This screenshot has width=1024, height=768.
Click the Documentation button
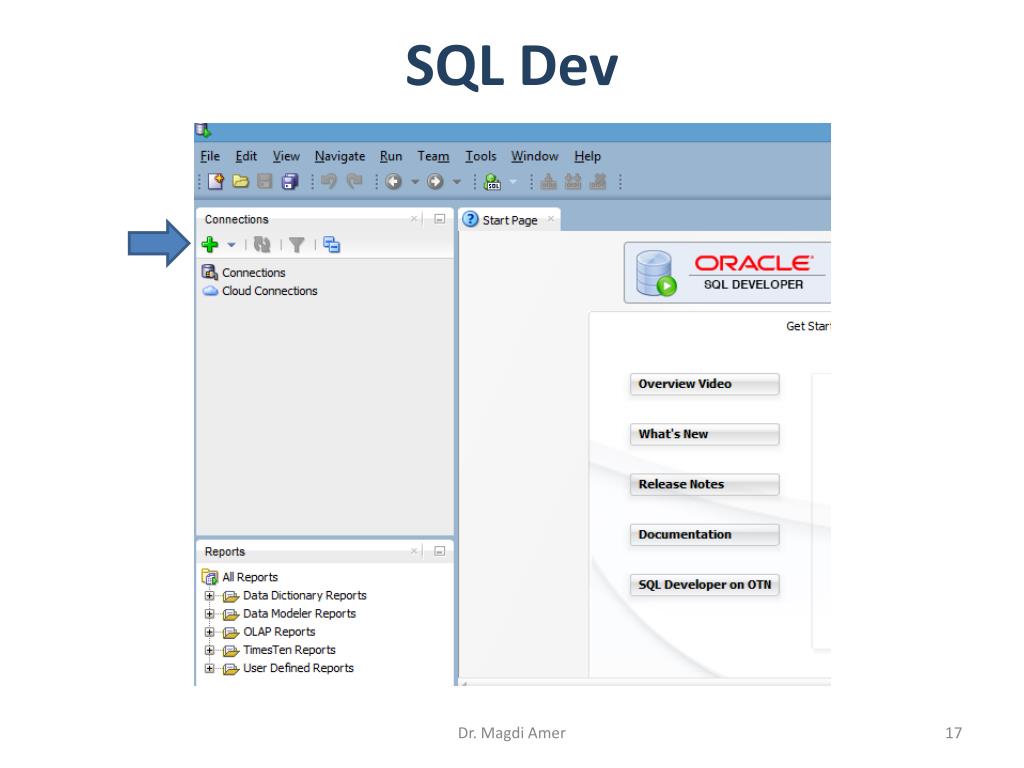[704, 535]
